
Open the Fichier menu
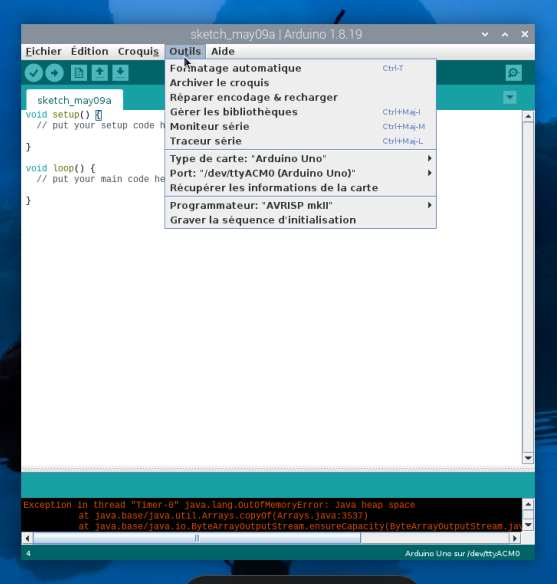coord(44,51)
